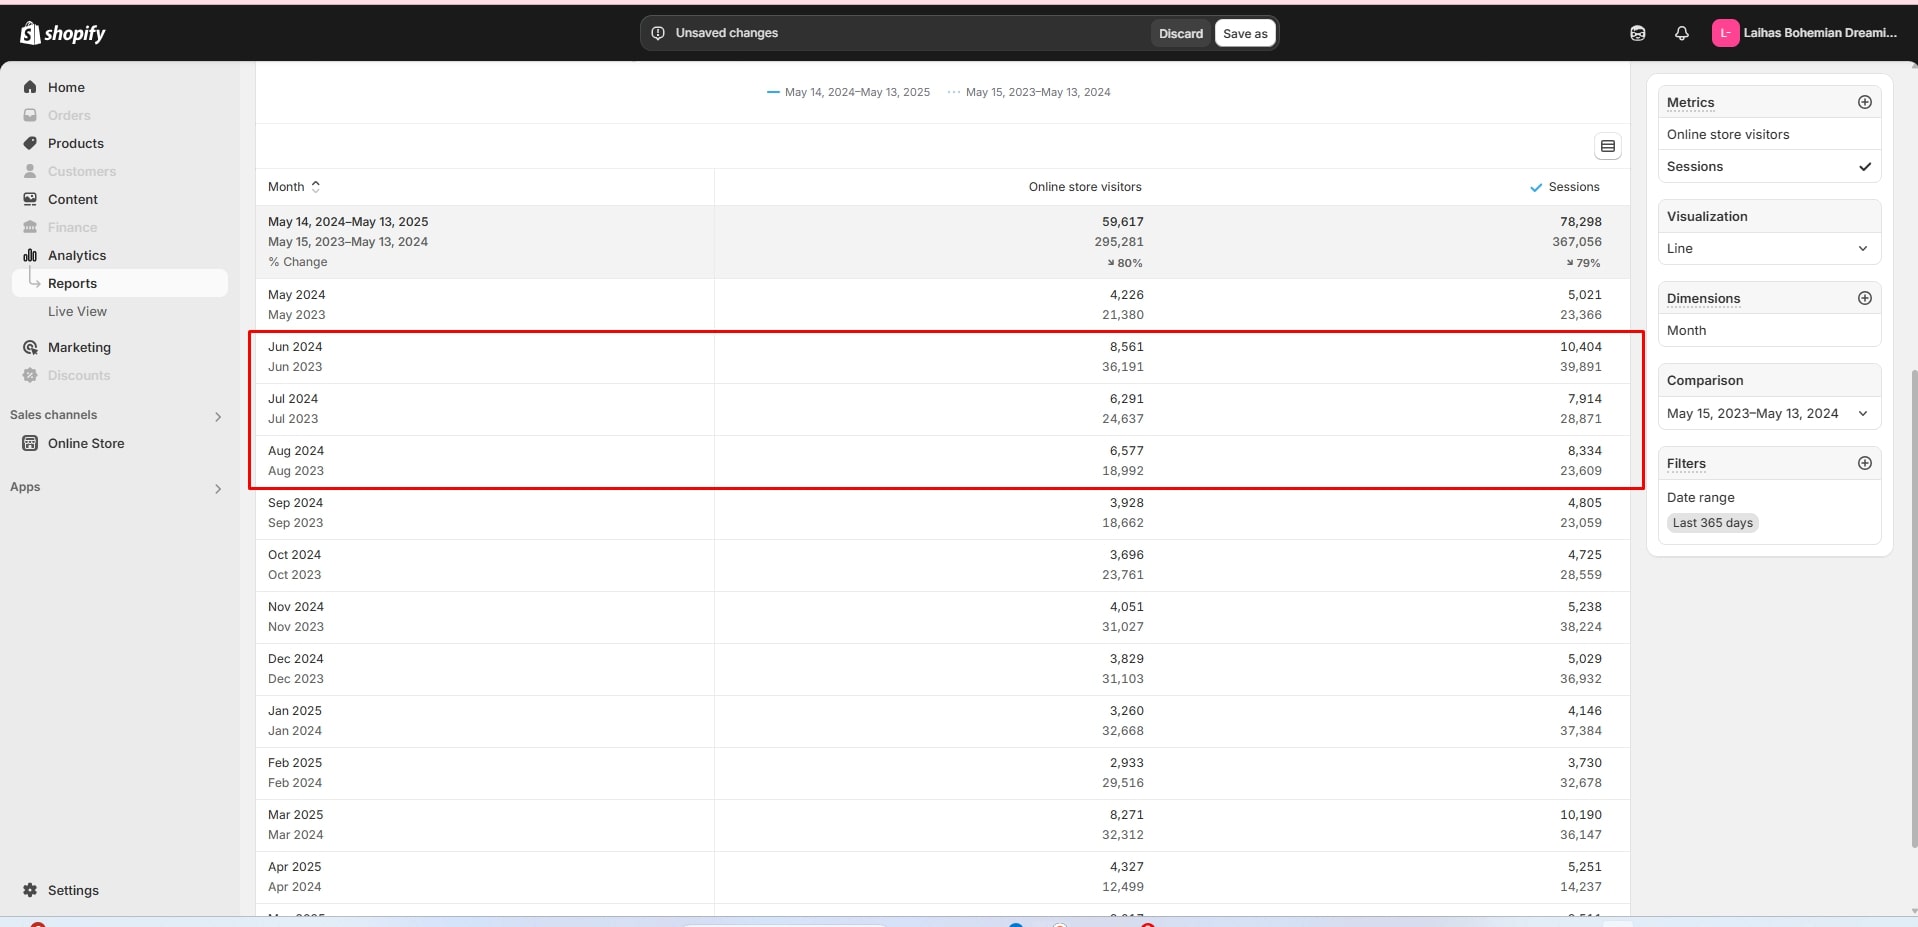
Task: Toggle the Sessions metric checkmark in Metrics panel
Action: pyautogui.click(x=1864, y=167)
